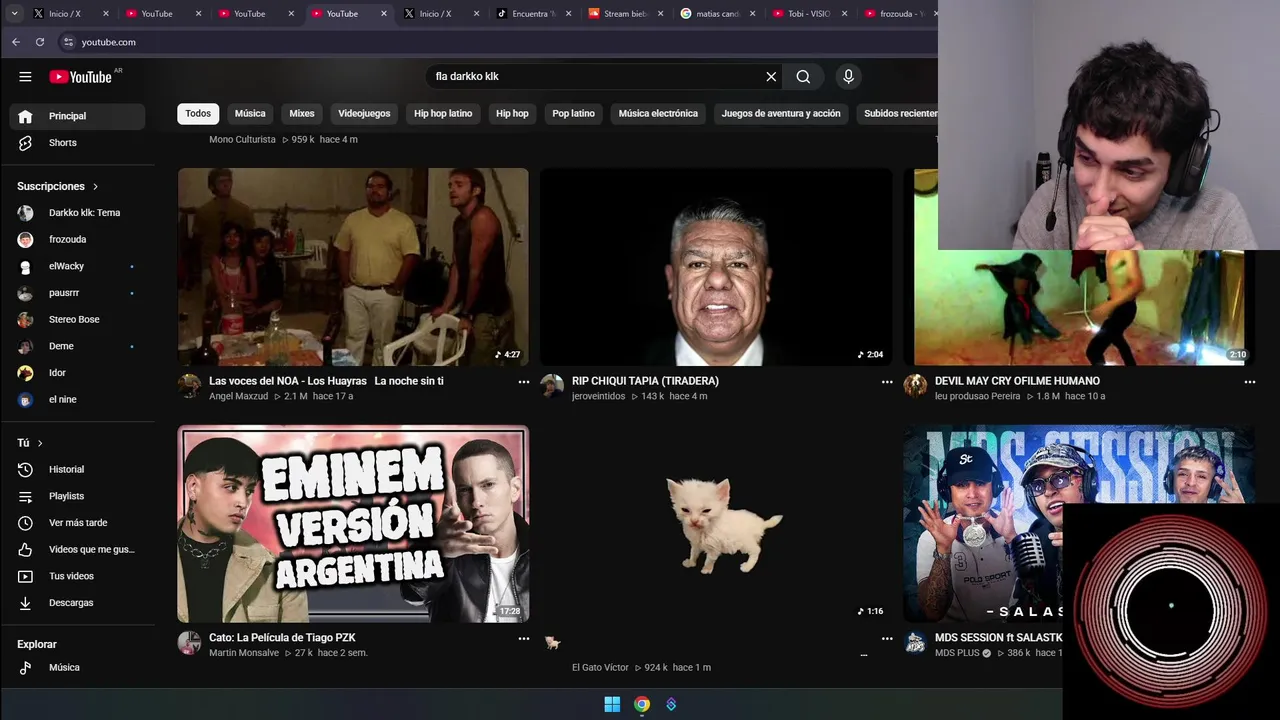Select the Música electrónica filter chip
The width and height of the screenshot is (1280, 720).
tap(658, 113)
